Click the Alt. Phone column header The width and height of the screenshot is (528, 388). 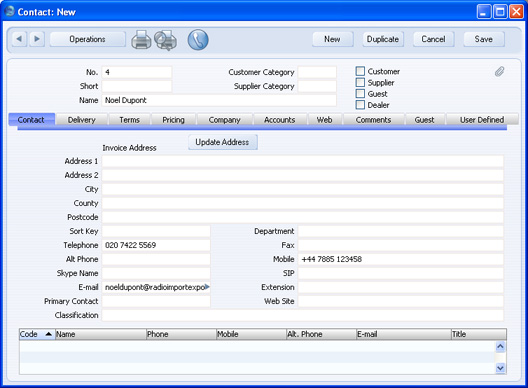321,334
